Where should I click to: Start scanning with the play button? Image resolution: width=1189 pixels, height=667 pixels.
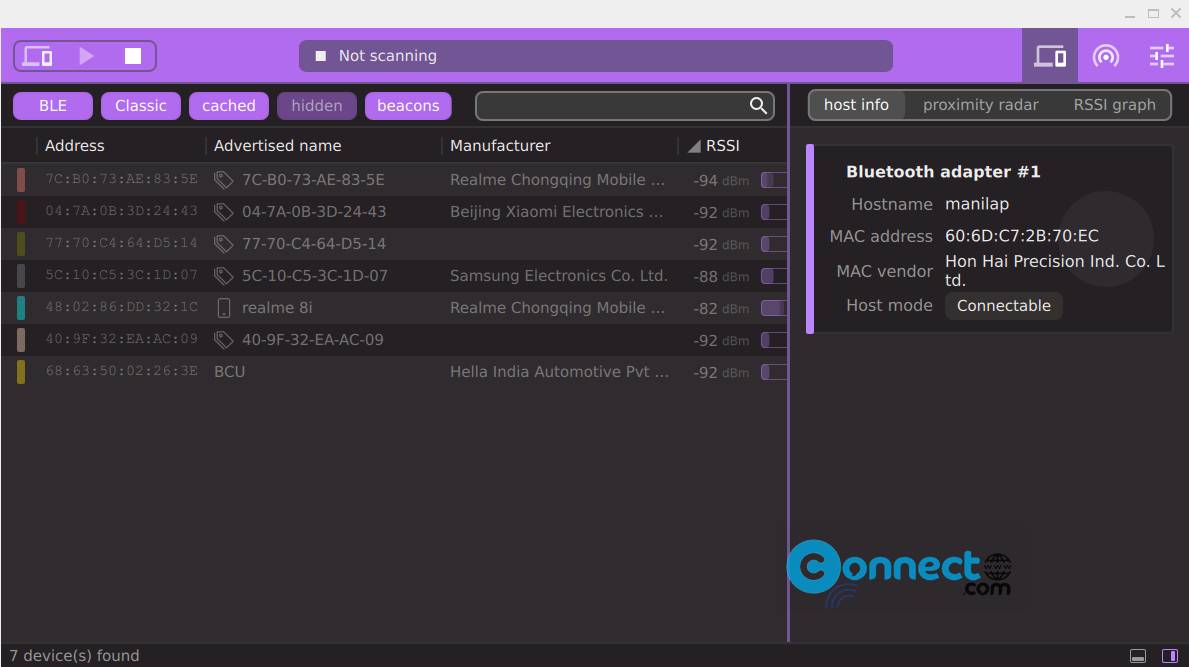pyautogui.click(x=86, y=56)
